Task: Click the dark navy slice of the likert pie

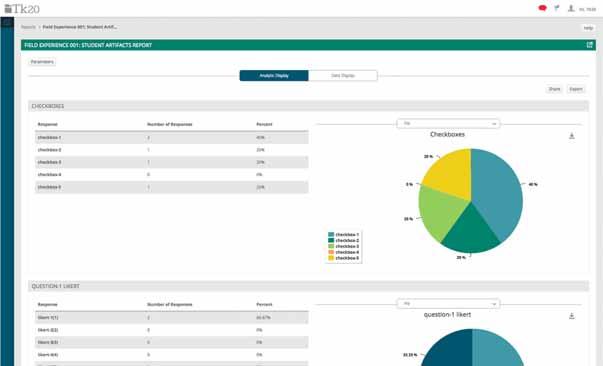Action: tap(450, 350)
